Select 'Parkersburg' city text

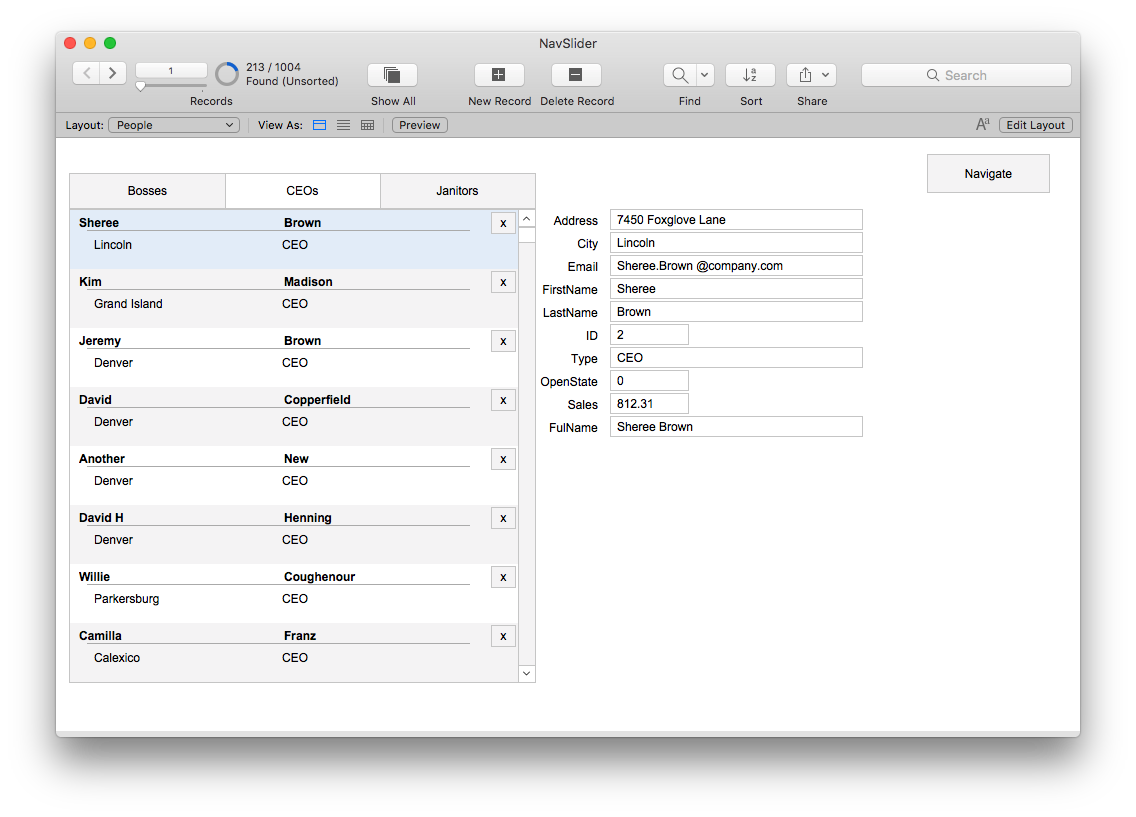(127, 599)
